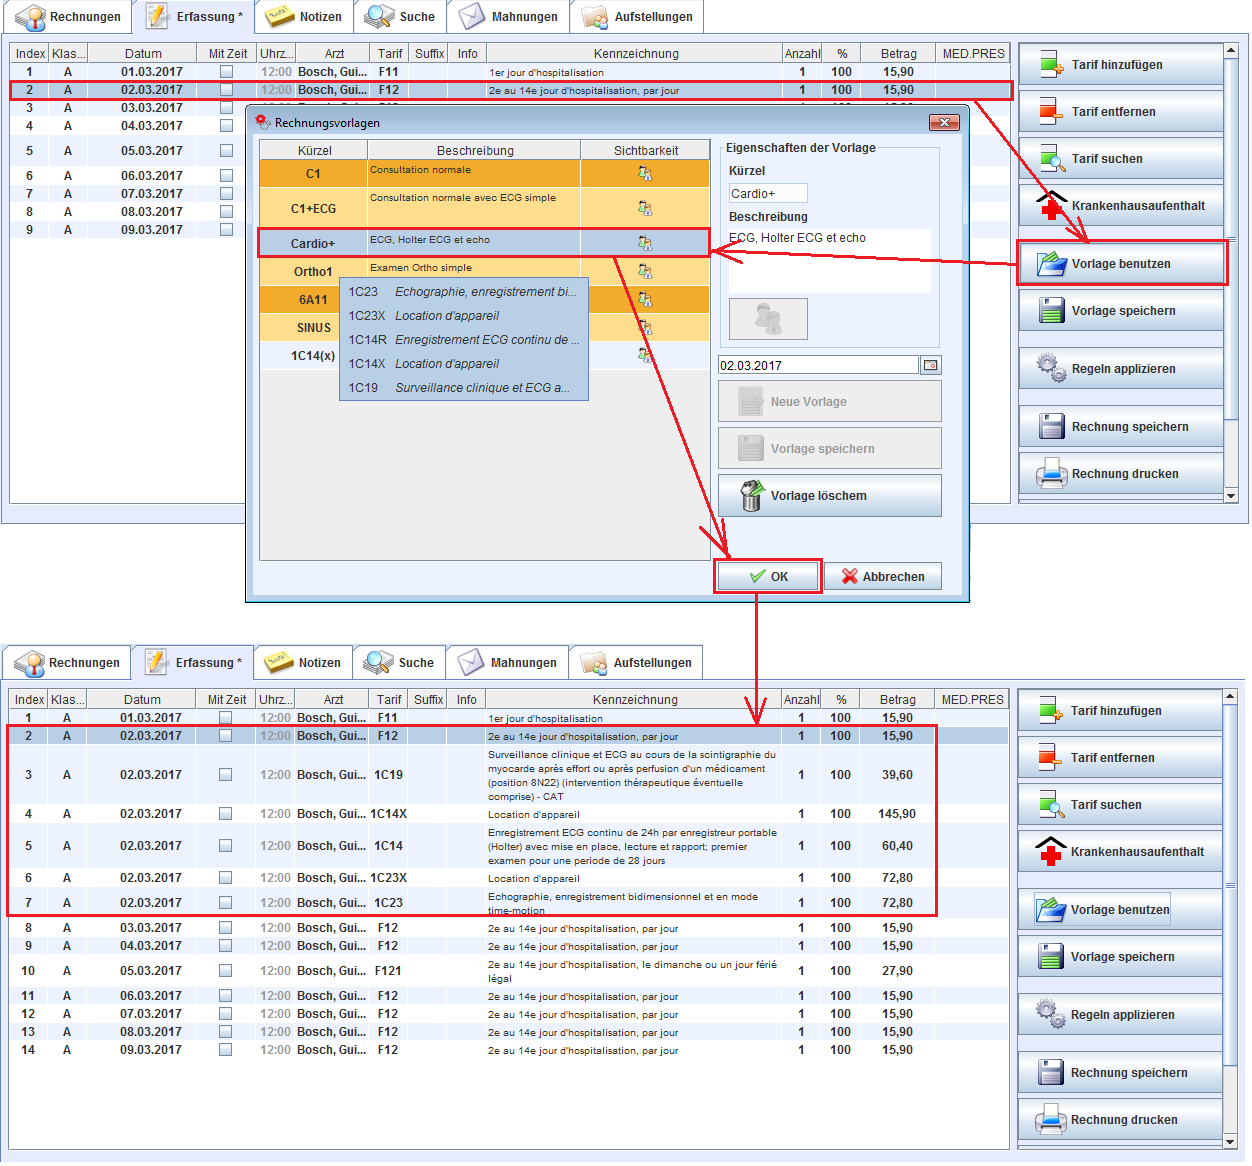This screenshot has height=1166, width=1252.
Task: Toggle the Mit Zeit checkbox in the 1C19 row
Action: (x=226, y=775)
